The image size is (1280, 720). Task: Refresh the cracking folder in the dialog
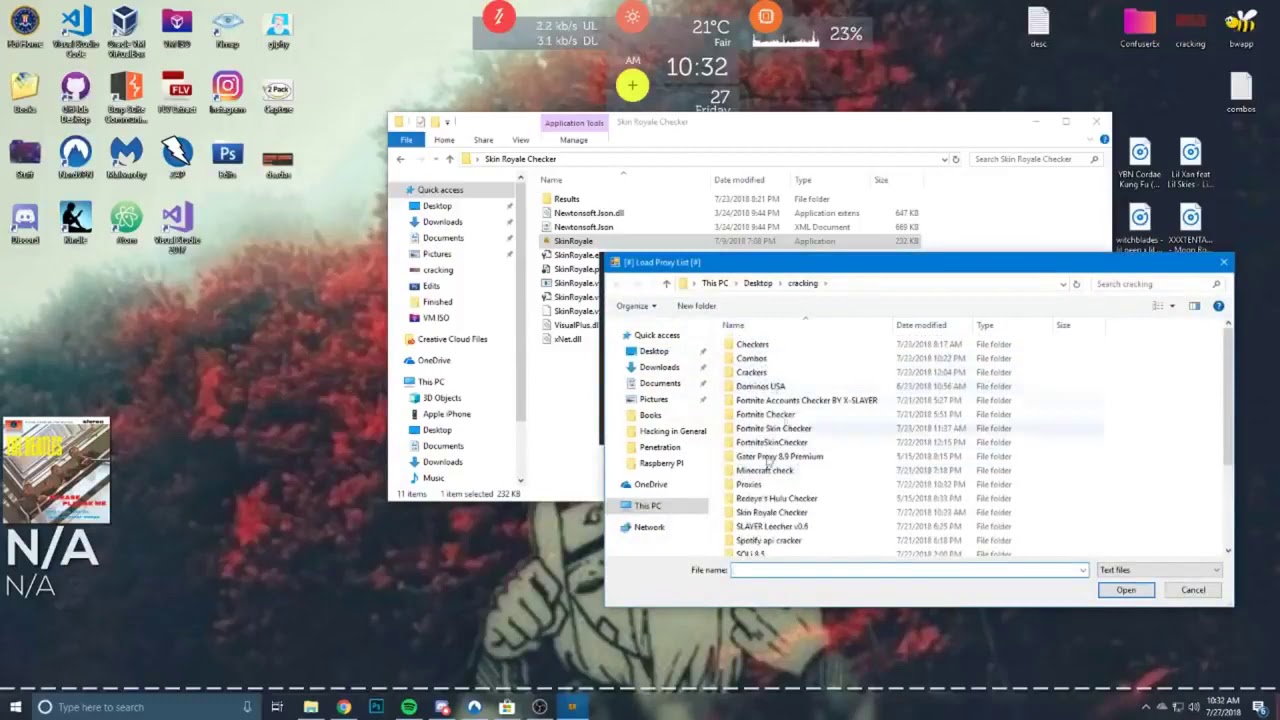click(1076, 284)
